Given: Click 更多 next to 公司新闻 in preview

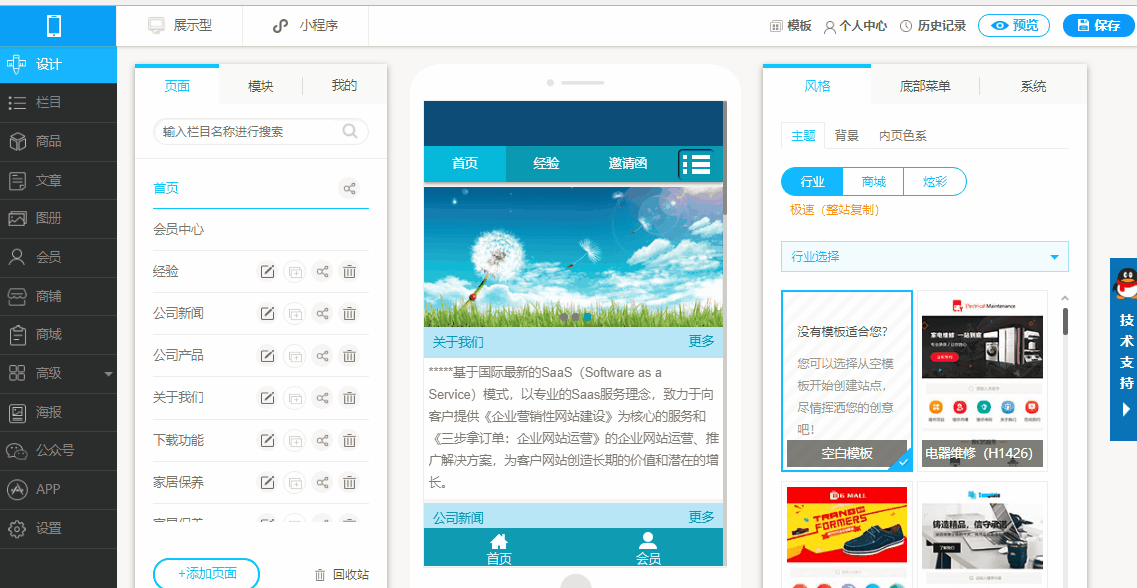Looking at the screenshot, I should 701,518.
